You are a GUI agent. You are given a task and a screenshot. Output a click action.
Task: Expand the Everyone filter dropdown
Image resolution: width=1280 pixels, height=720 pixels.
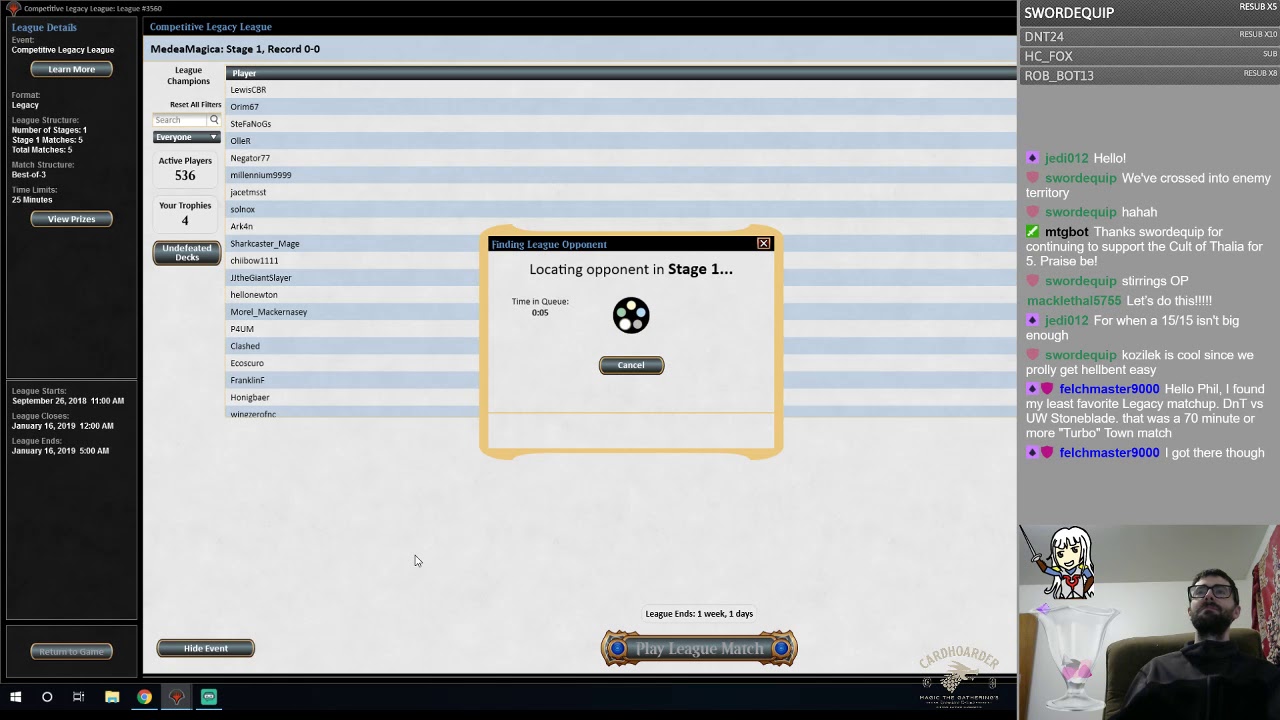[186, 137]
